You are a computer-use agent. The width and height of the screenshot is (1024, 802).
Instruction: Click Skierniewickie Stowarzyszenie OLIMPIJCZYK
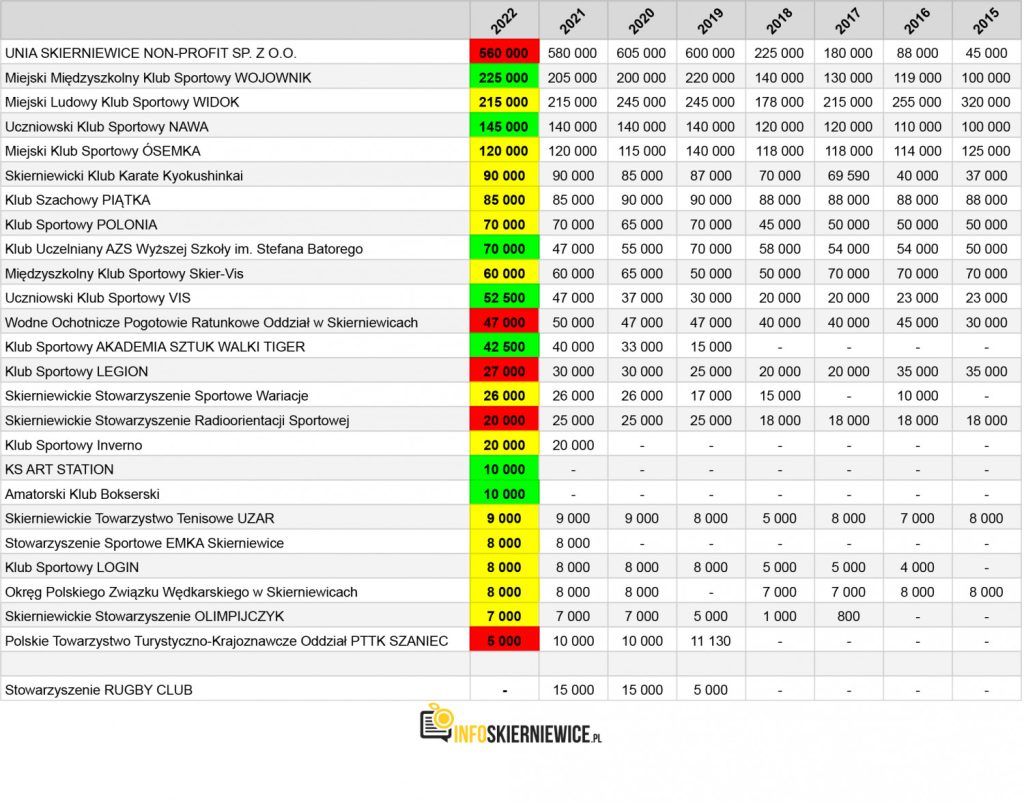coord(144,617)
